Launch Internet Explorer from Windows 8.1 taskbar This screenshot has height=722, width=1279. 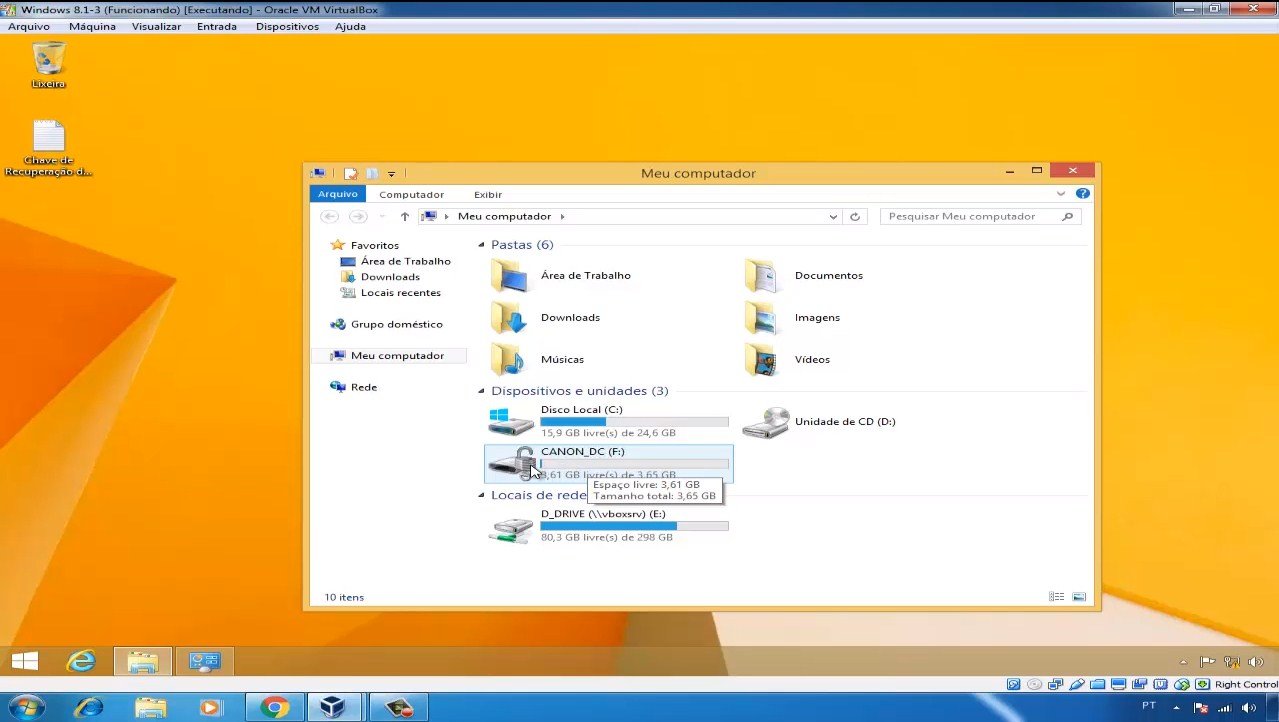[x=80, y=661]
